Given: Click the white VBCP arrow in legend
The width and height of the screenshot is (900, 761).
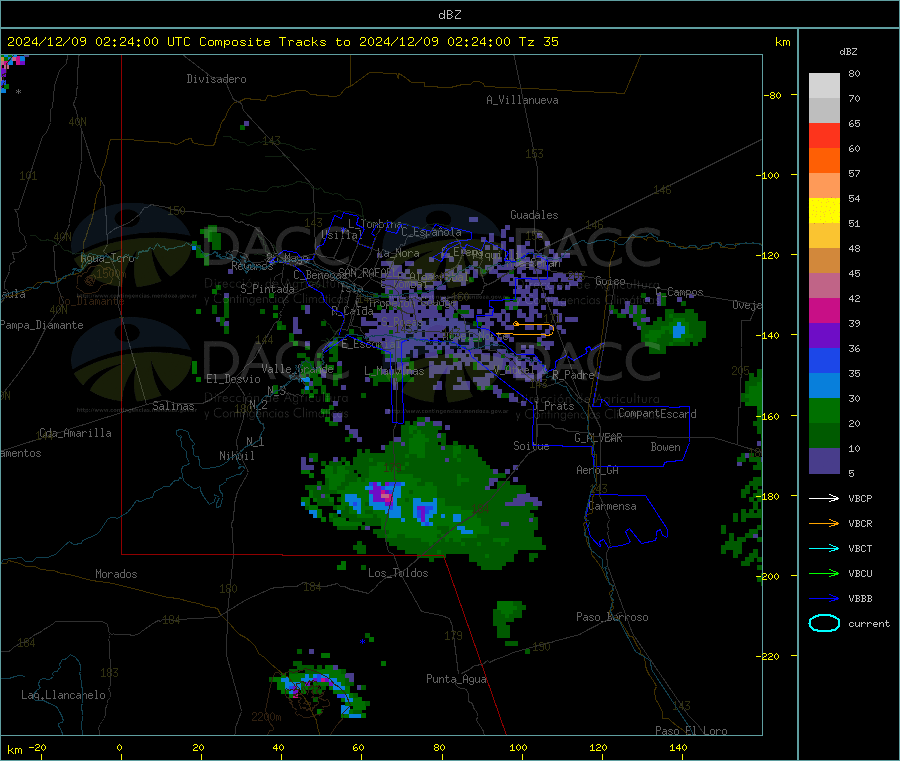Looking at the screenshot, I should (x=824, y=498).
